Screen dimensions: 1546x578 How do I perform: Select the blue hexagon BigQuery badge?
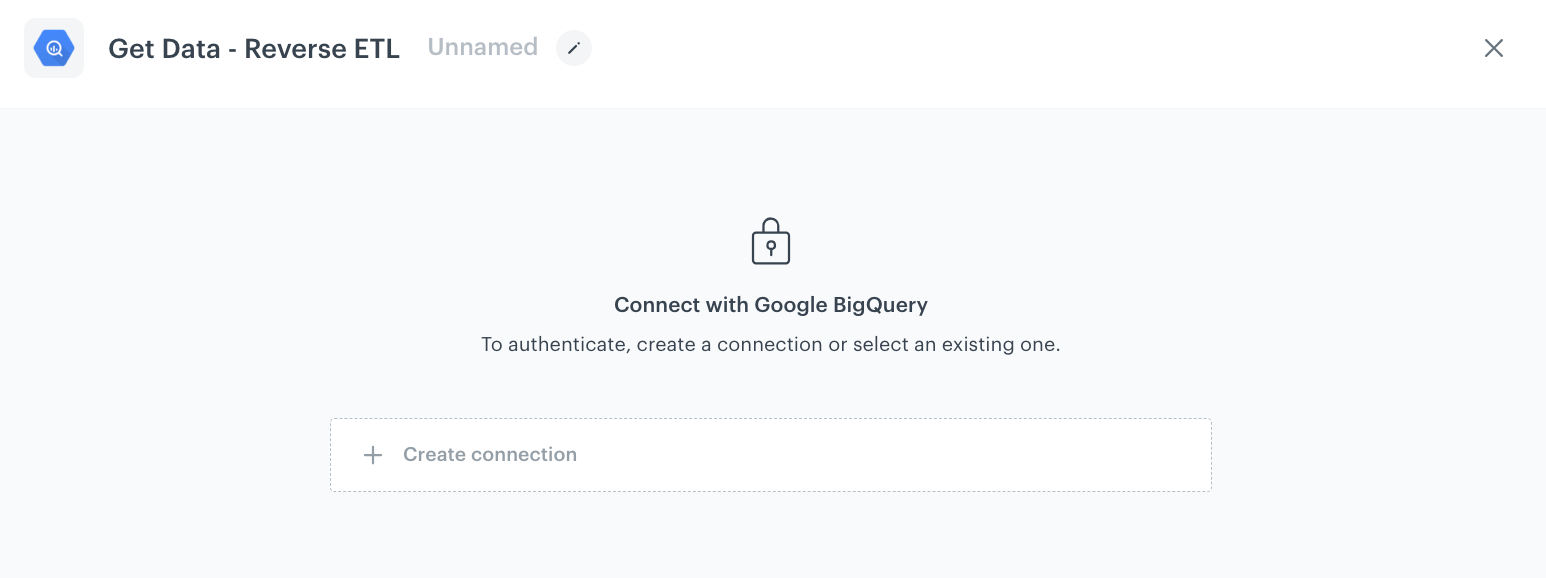point(54,47)
